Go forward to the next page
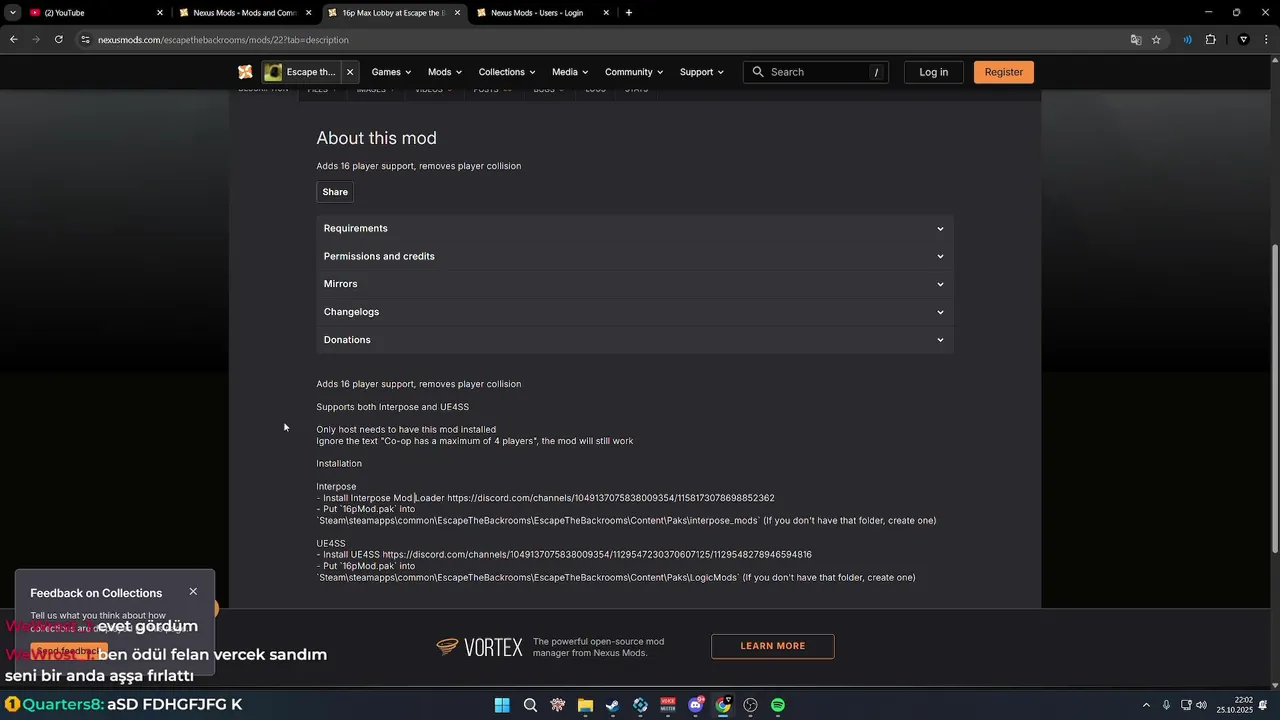 click(x=36, y=40)
